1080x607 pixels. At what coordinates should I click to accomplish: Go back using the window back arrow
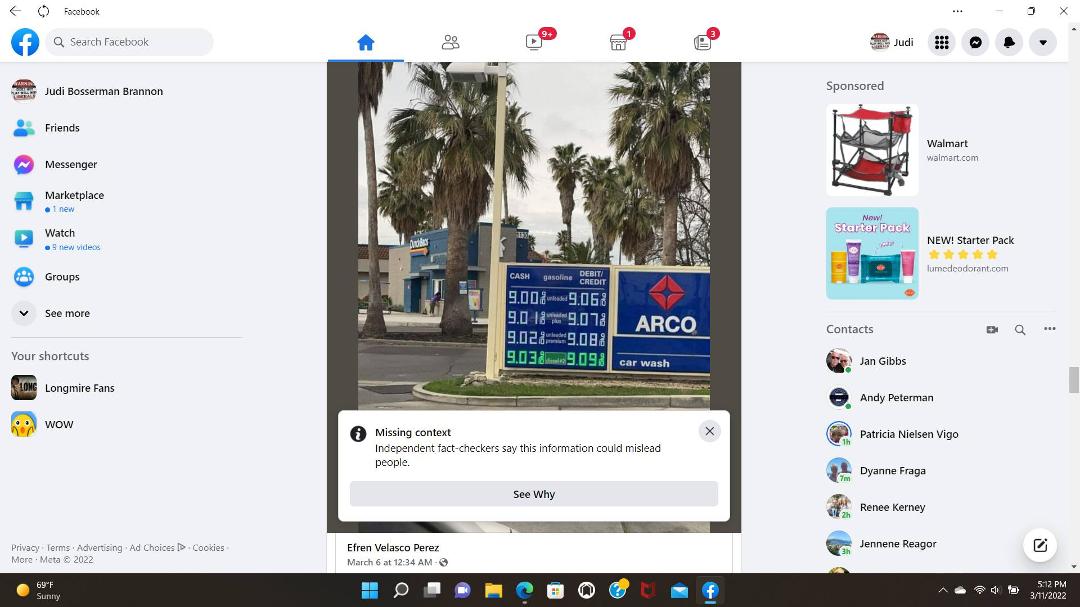(15, 11)
